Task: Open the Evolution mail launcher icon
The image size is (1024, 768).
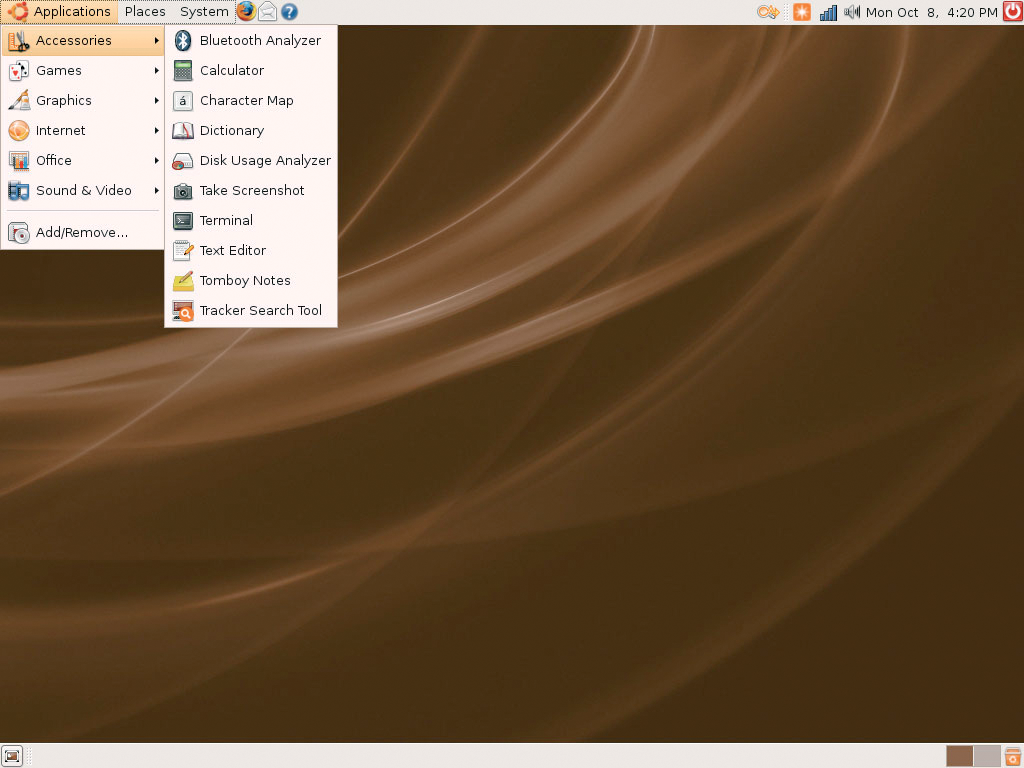Action: coord(268,11)
